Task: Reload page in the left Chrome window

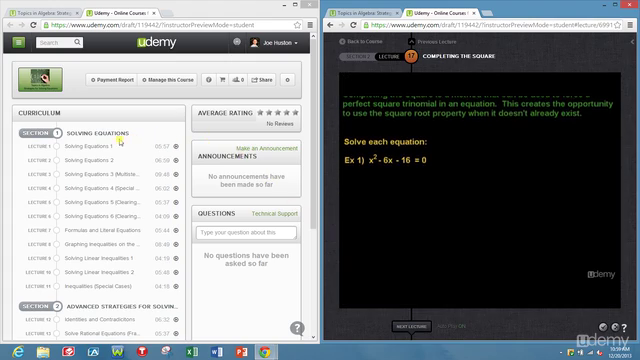Action: click(x=33, y=25)
